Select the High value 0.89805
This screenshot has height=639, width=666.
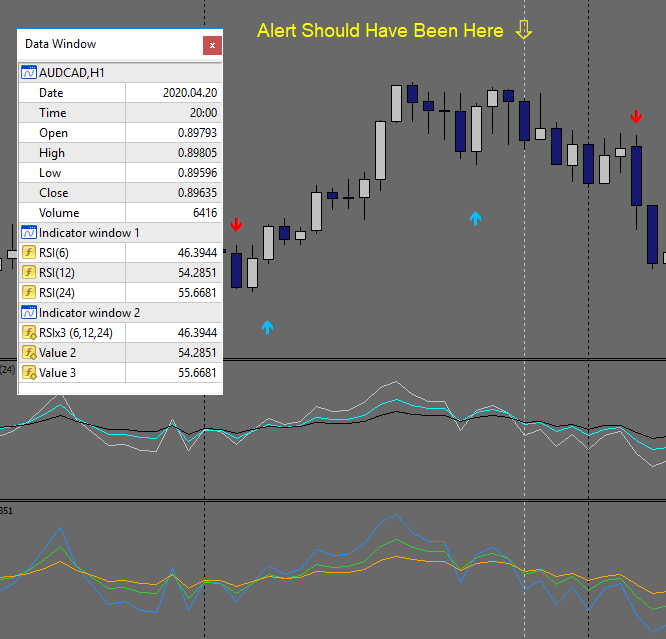(197, 153)
